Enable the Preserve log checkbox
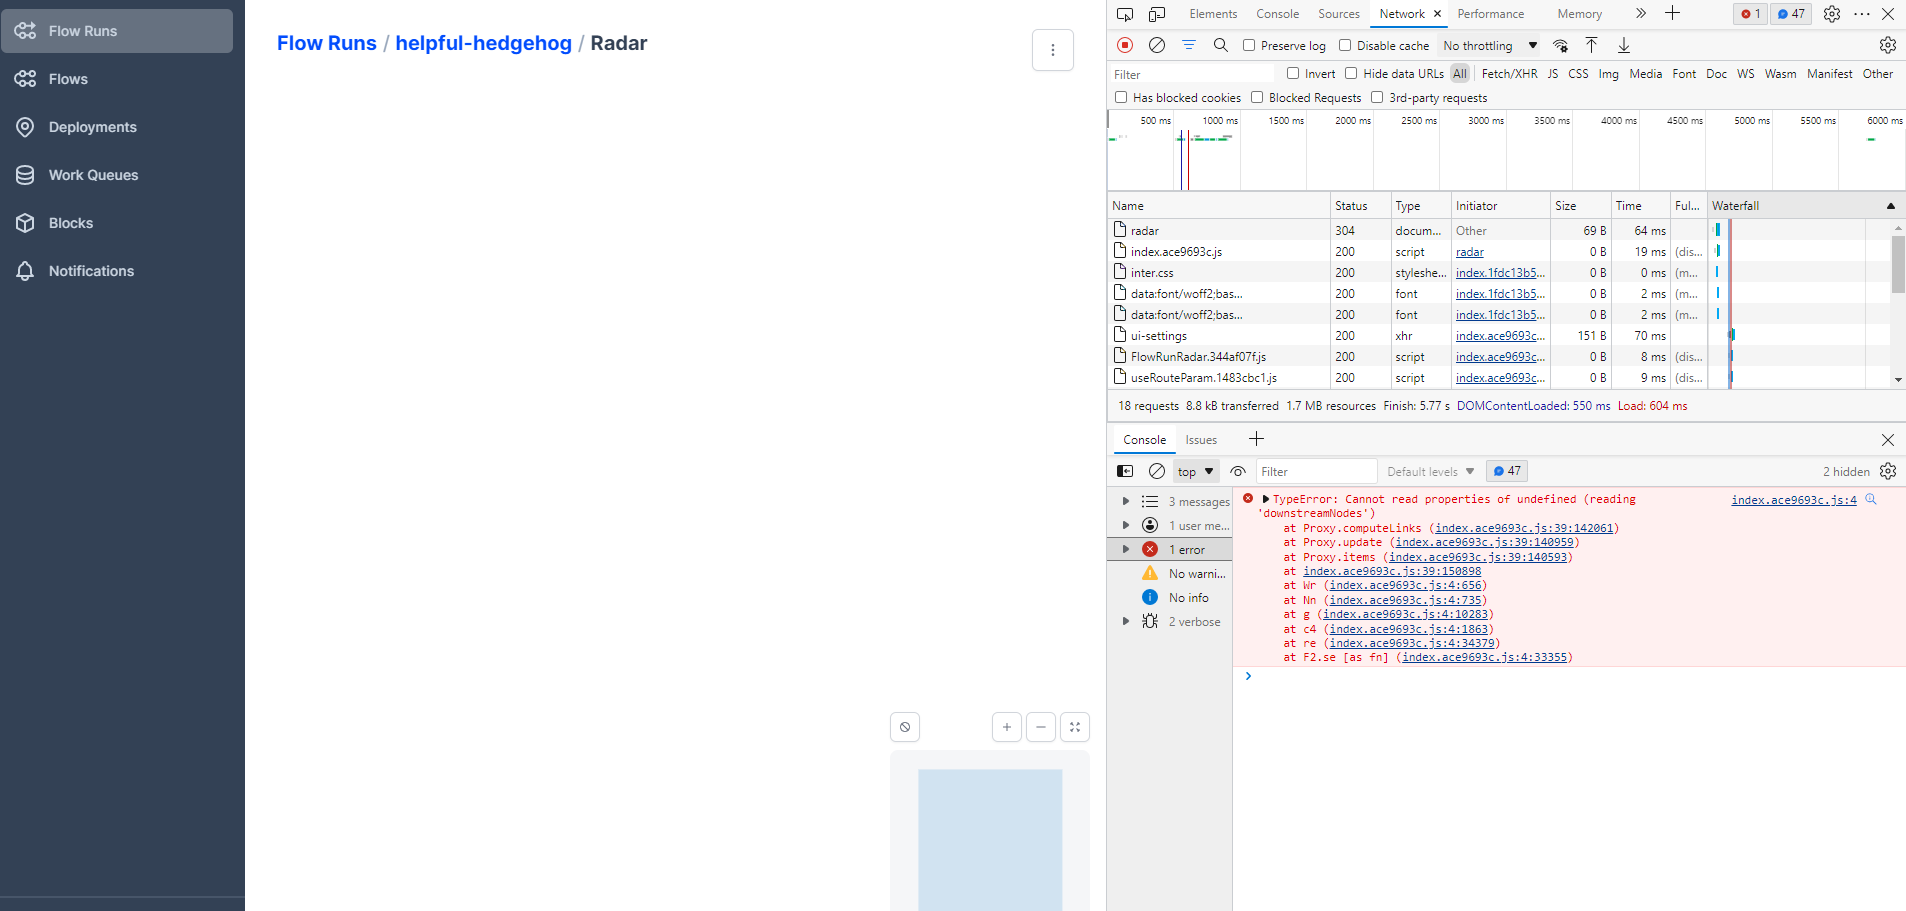Image resolution: width=1906 pixels, height=911 pixels. tap(1248, 45)
